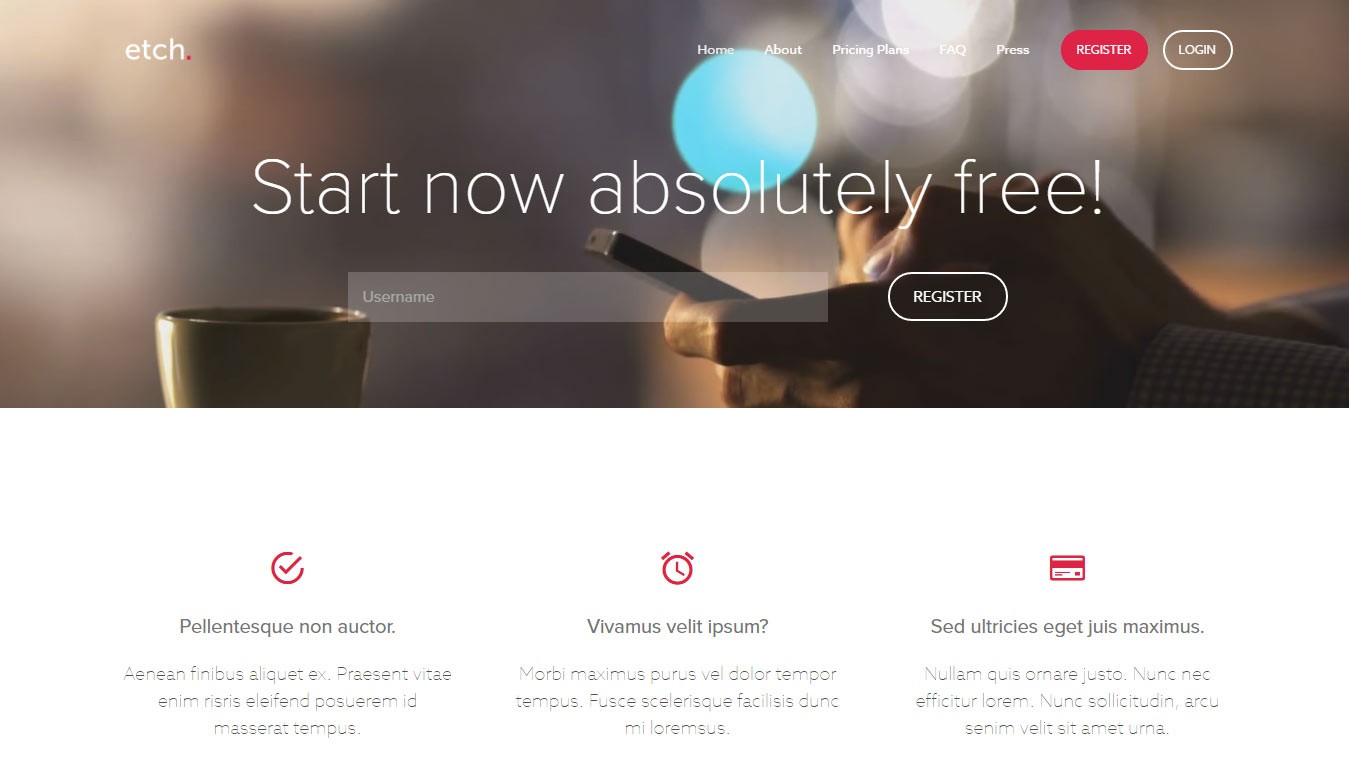Click the 'Start now absolutely free!' headline
This screenshot has width=1349, height=762.
(677, 187)
